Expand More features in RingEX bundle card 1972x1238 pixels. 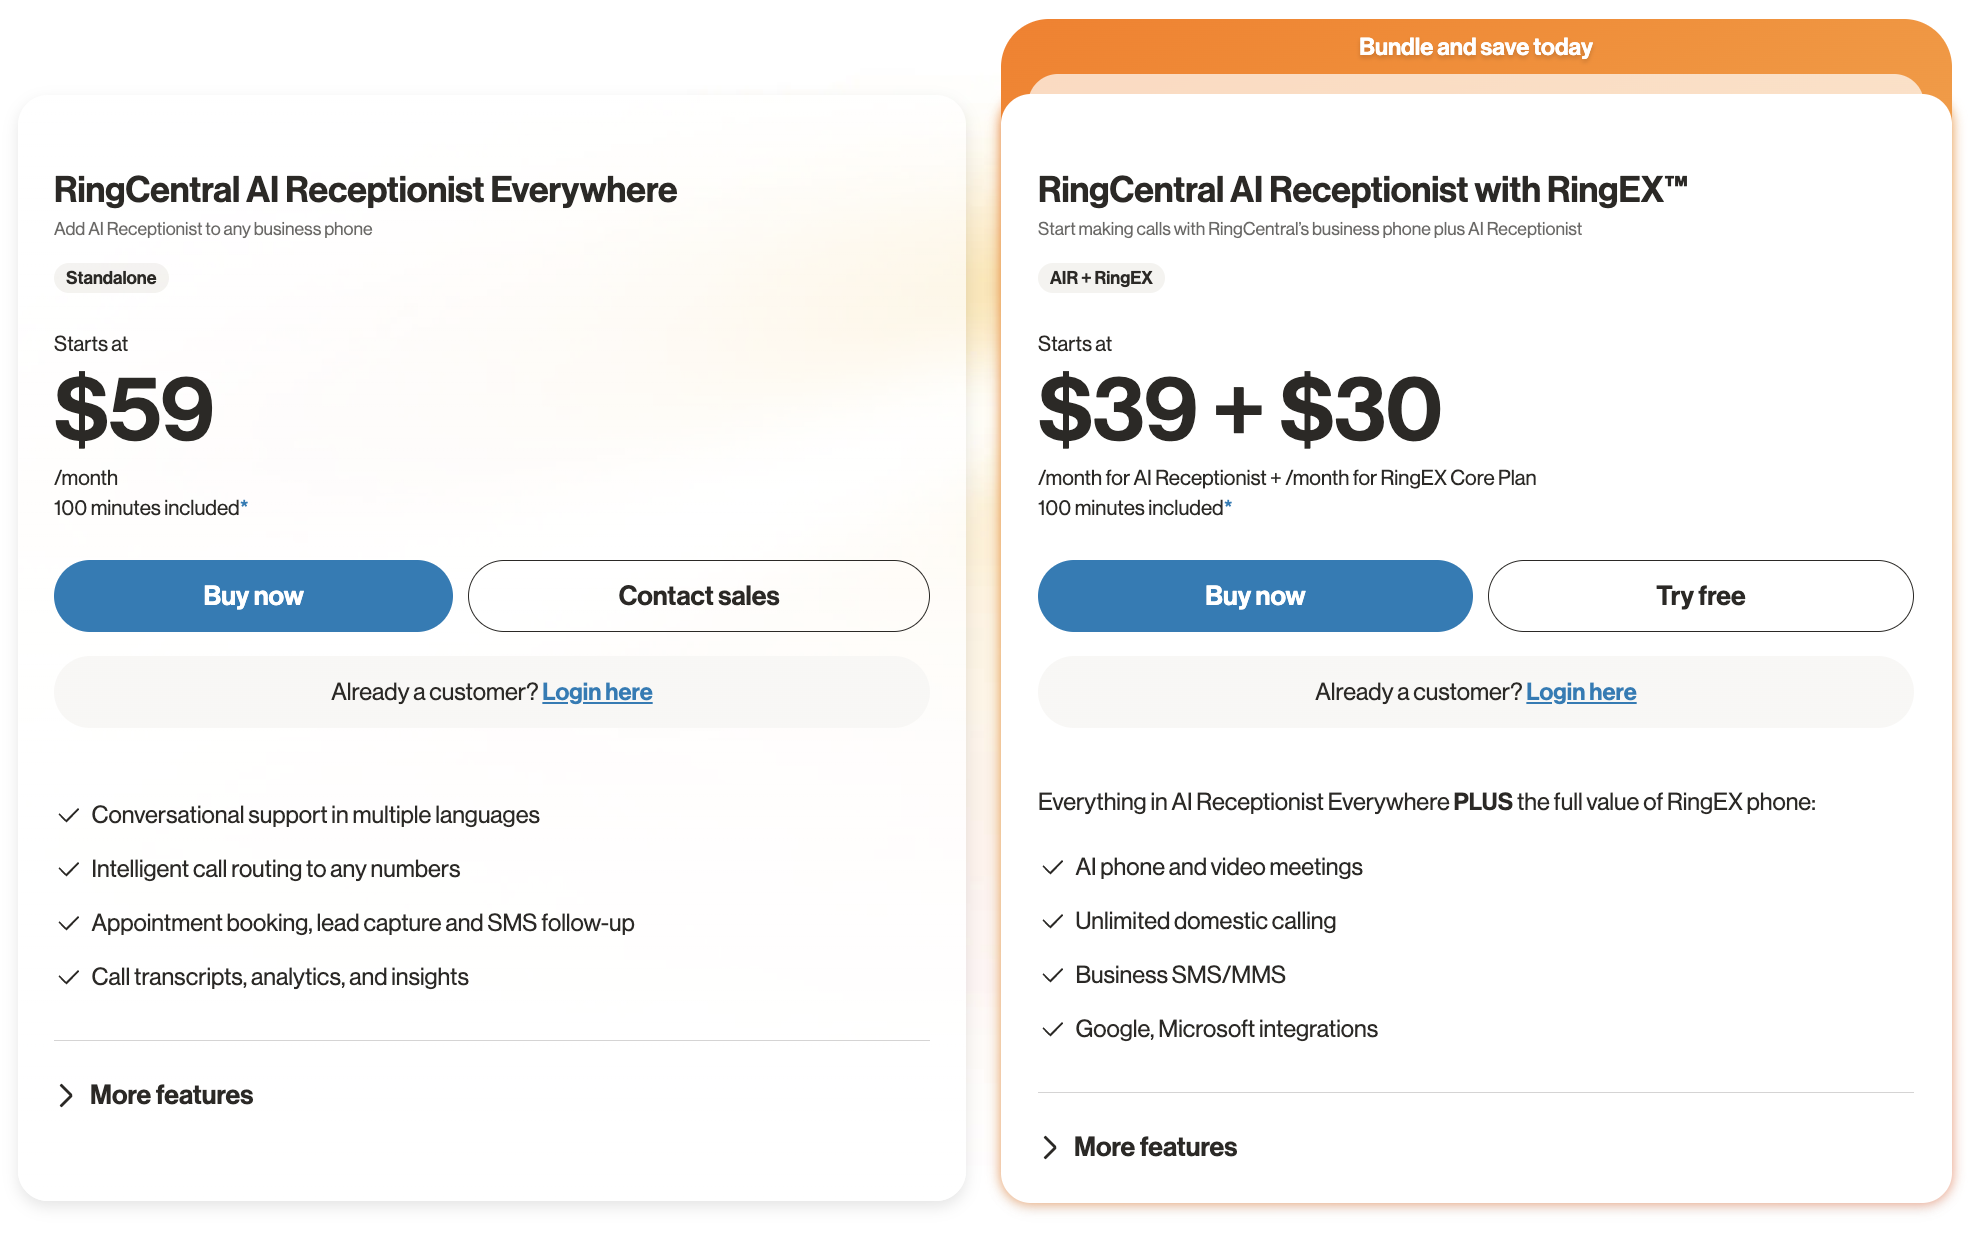(1155, 1147)
